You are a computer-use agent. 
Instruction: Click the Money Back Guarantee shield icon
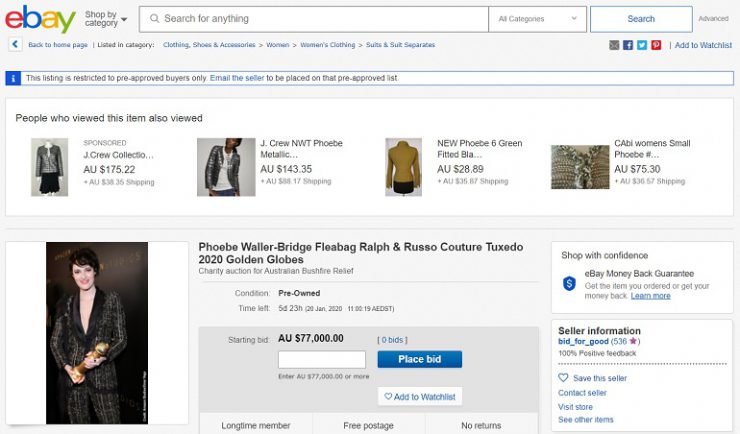[569, 284]
